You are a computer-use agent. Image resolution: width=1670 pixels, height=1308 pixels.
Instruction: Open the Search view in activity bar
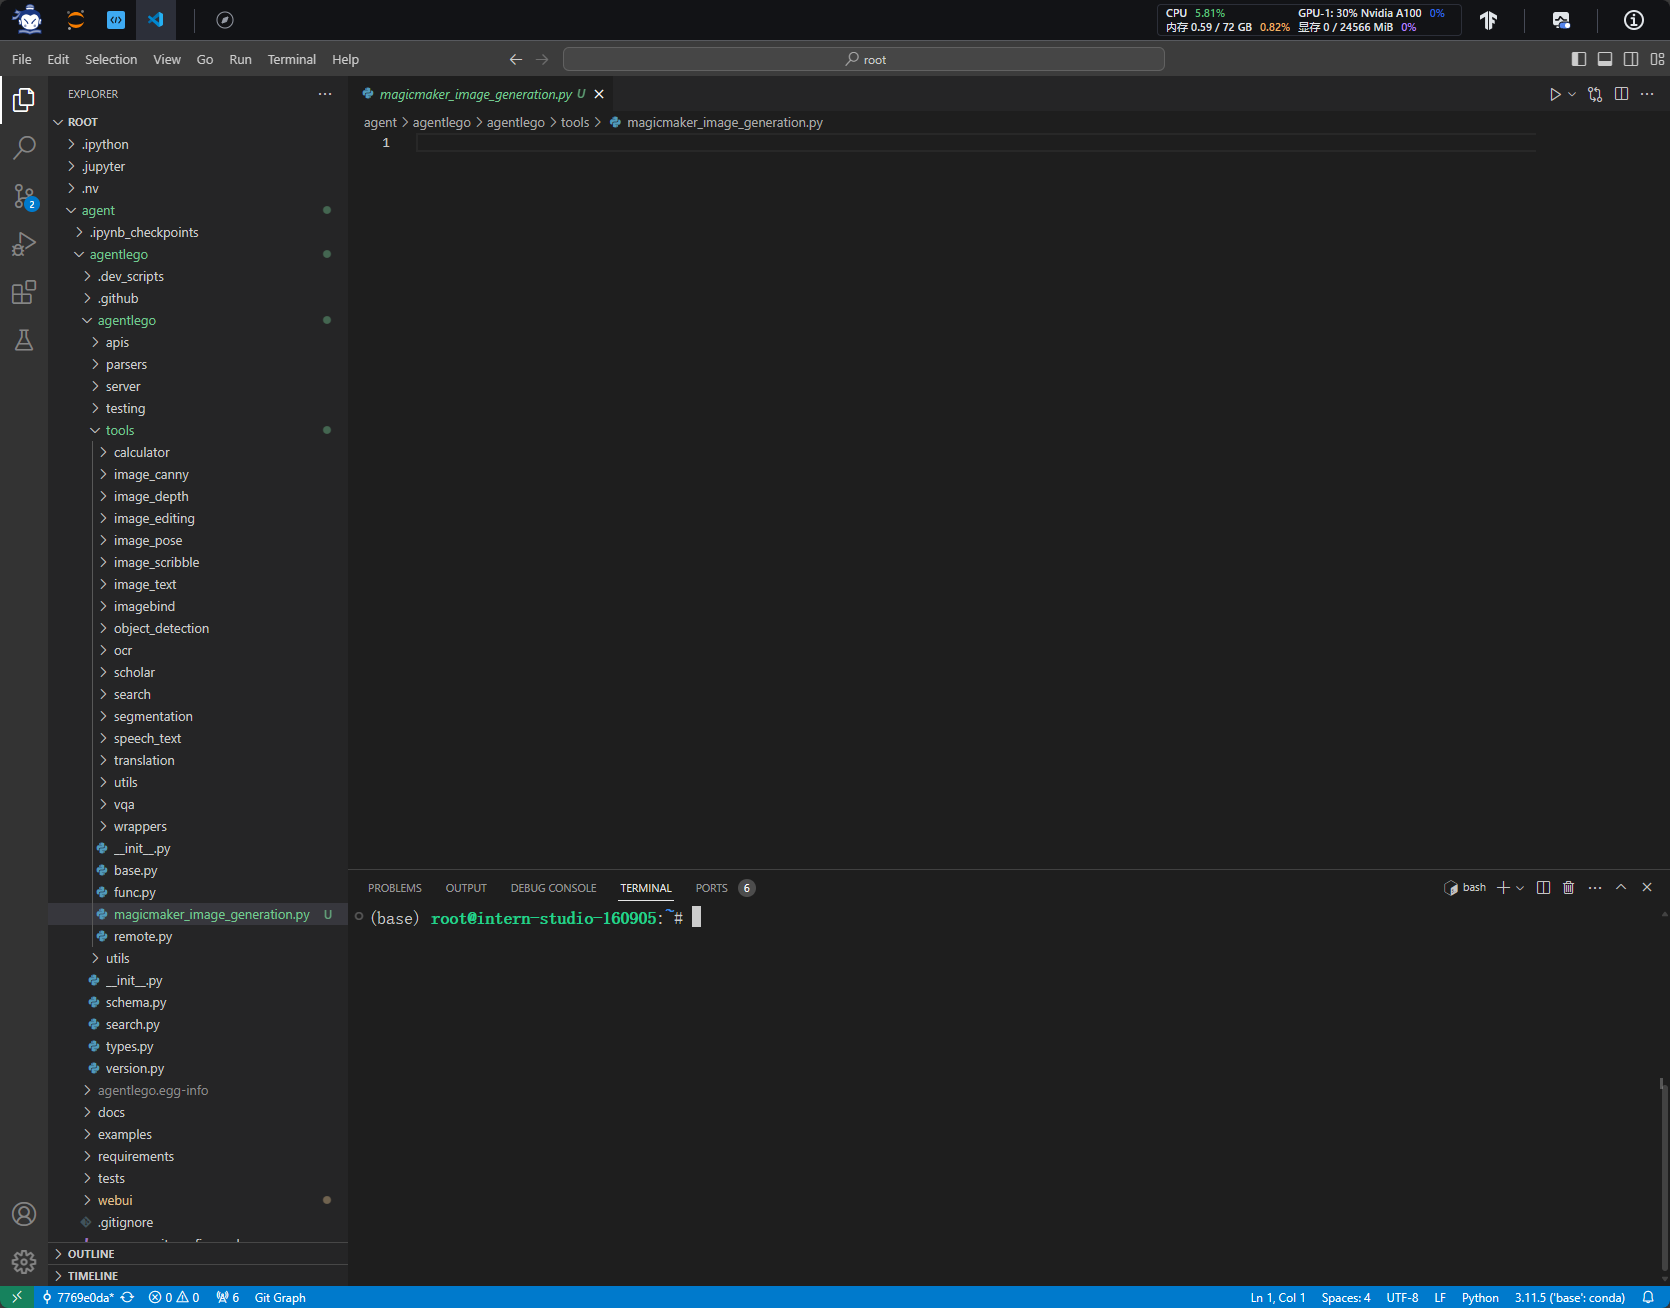tap(24, 148)
